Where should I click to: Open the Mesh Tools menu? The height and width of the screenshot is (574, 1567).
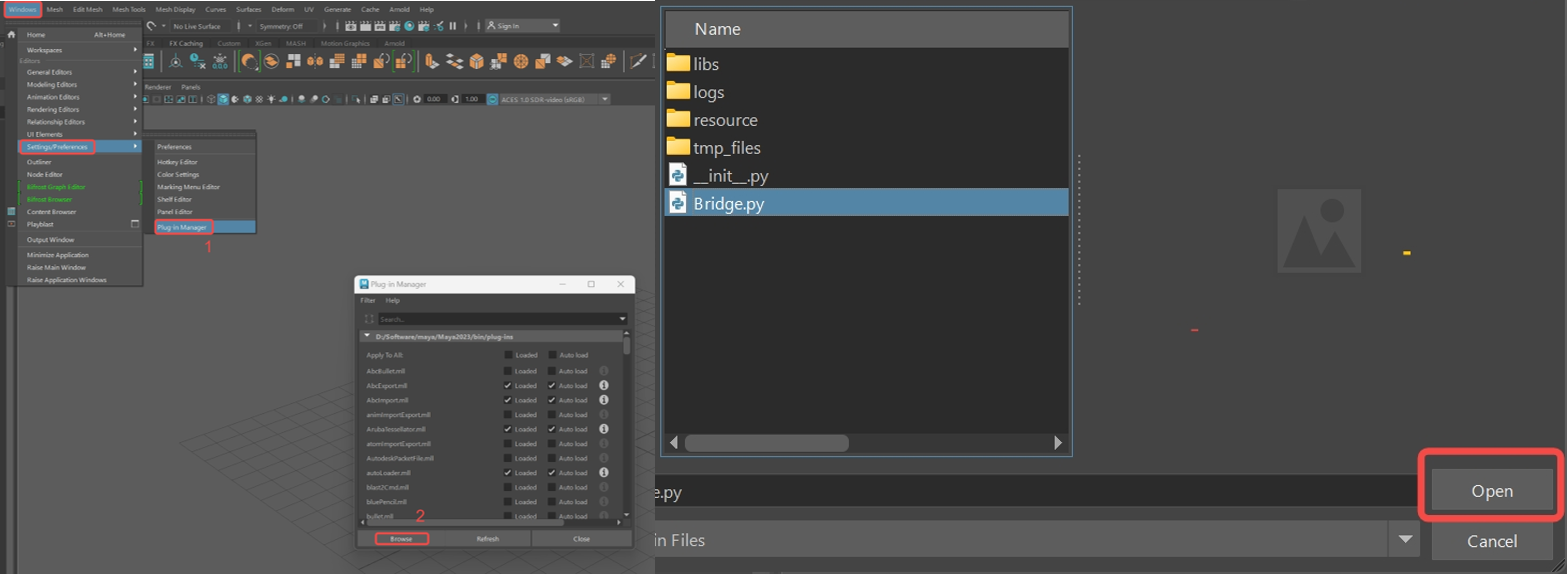coord(129,9)
